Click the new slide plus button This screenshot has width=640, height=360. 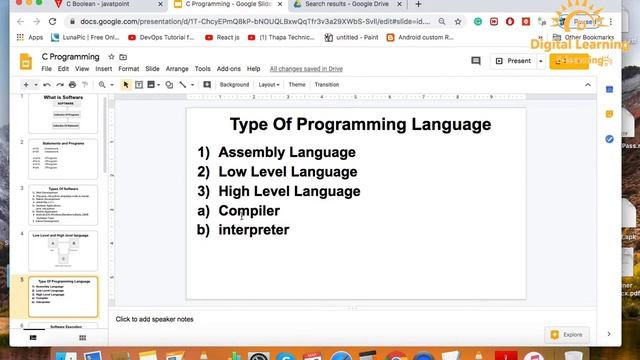26,85
